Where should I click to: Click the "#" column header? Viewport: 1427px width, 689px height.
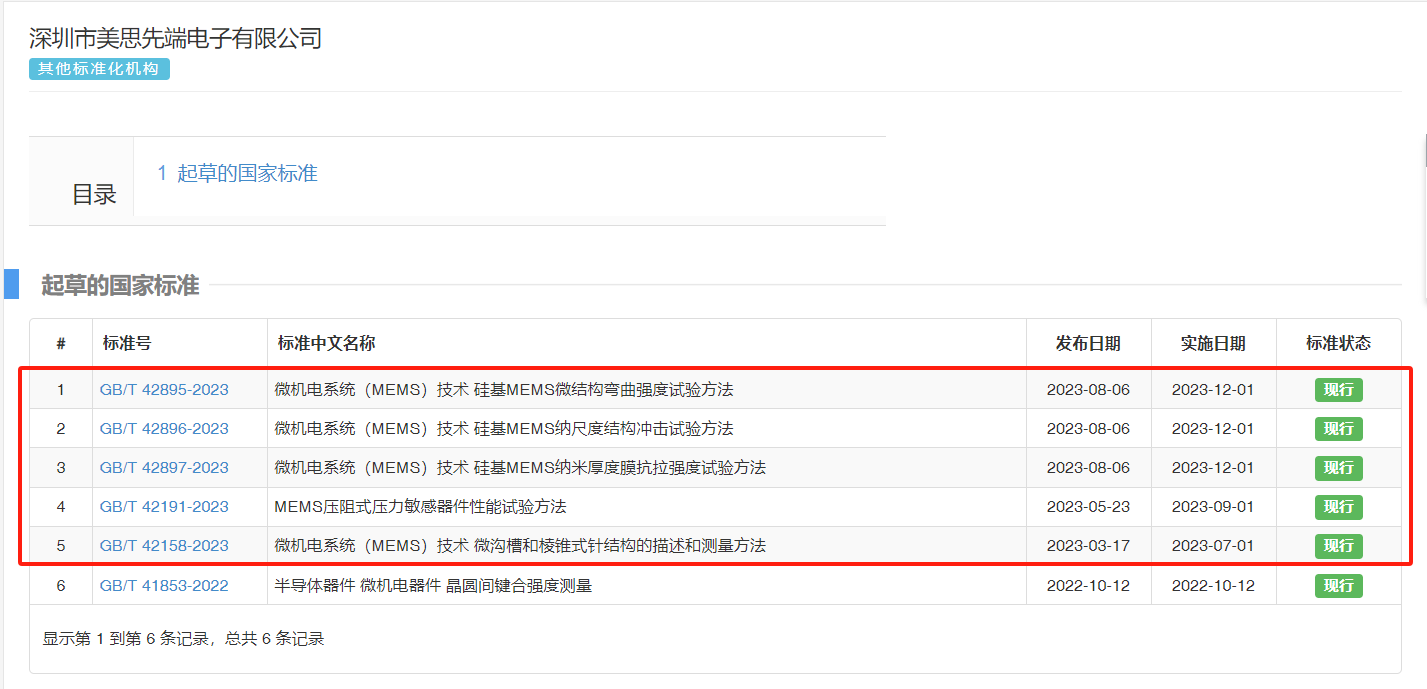coord(61,344)
